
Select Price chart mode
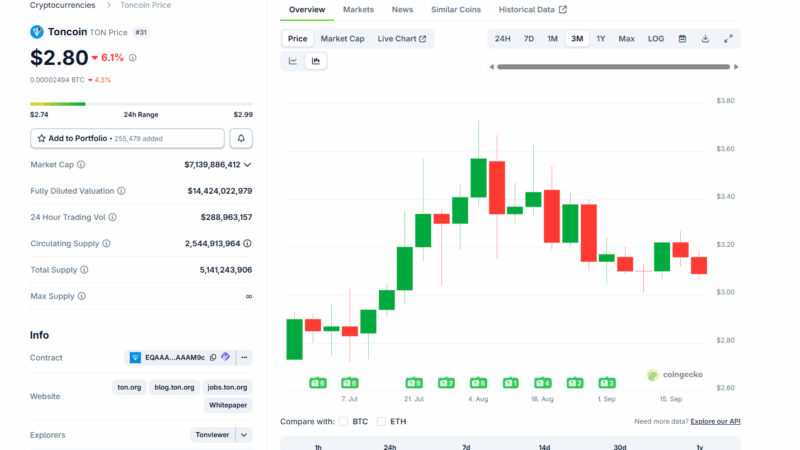coord(297,39)
